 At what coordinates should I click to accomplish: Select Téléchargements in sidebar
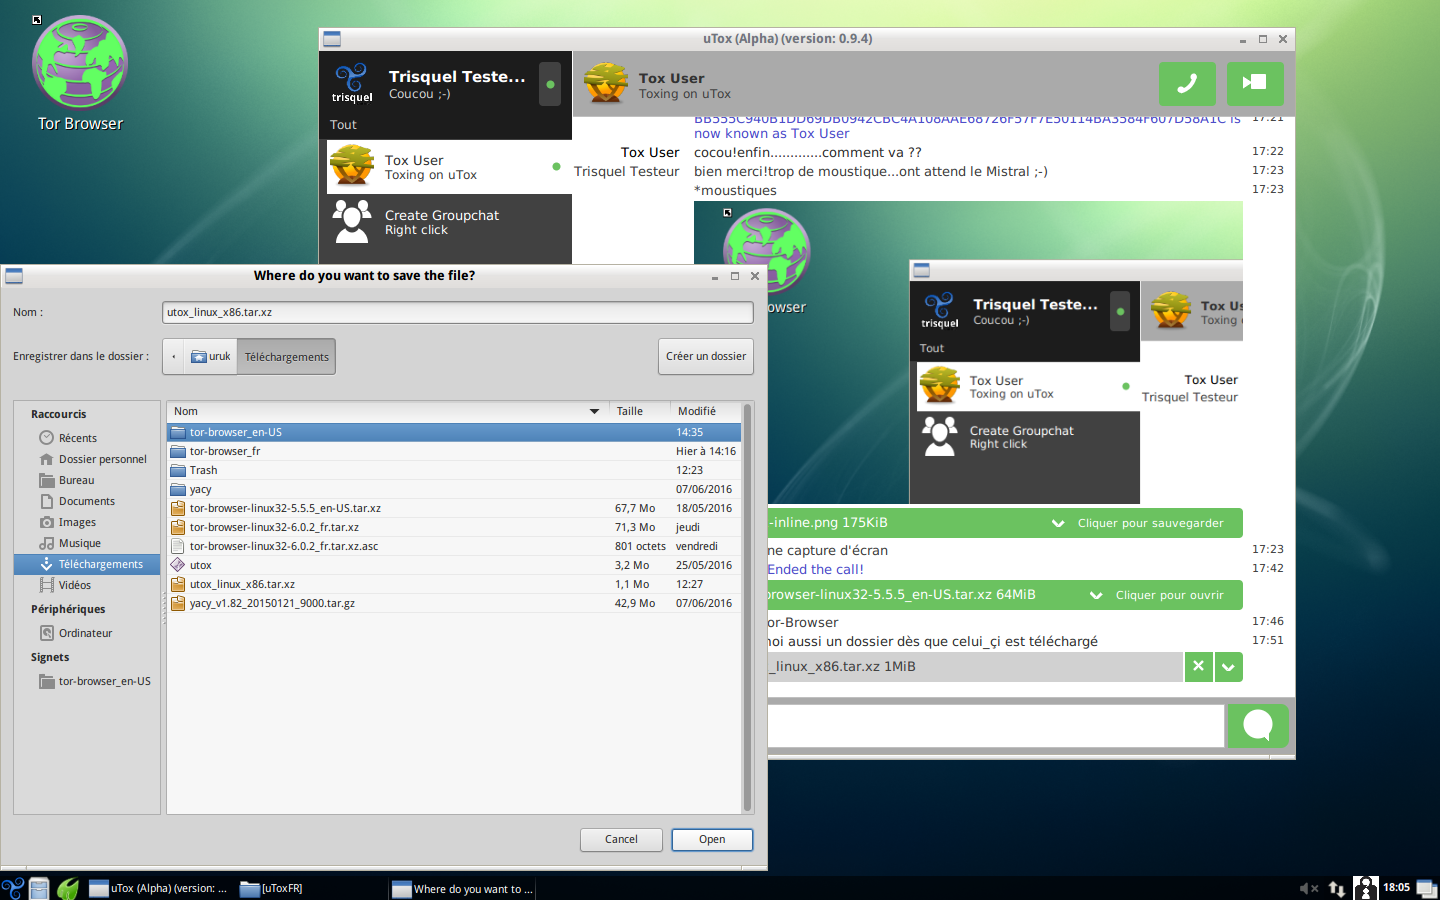pos(87,564)
